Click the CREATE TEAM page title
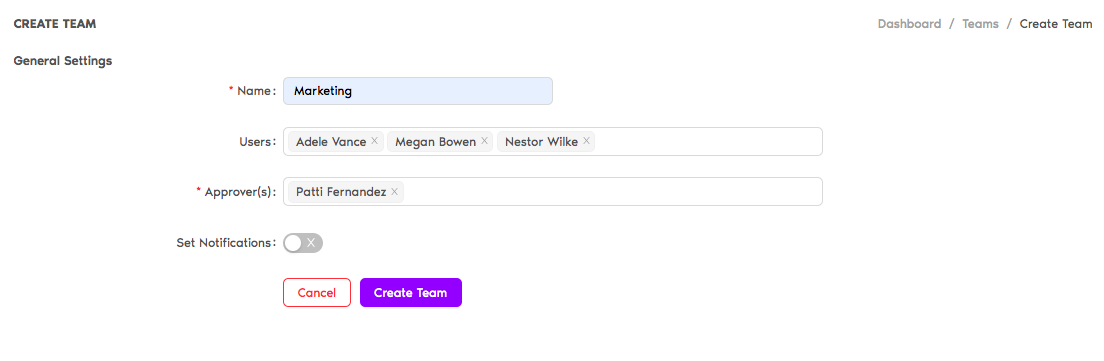 (x=55, y=24)
